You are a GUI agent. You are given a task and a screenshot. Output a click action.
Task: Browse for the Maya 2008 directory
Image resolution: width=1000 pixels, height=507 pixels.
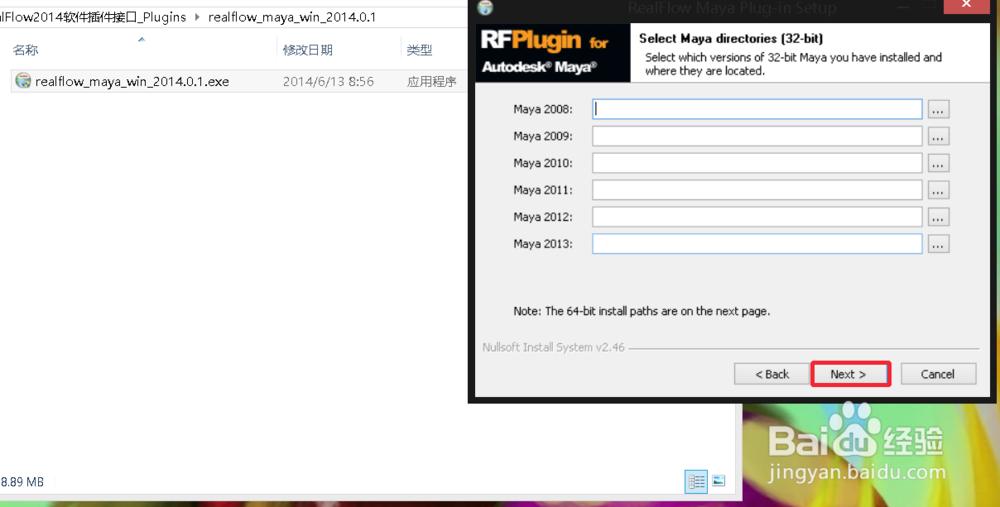point(938,110)
